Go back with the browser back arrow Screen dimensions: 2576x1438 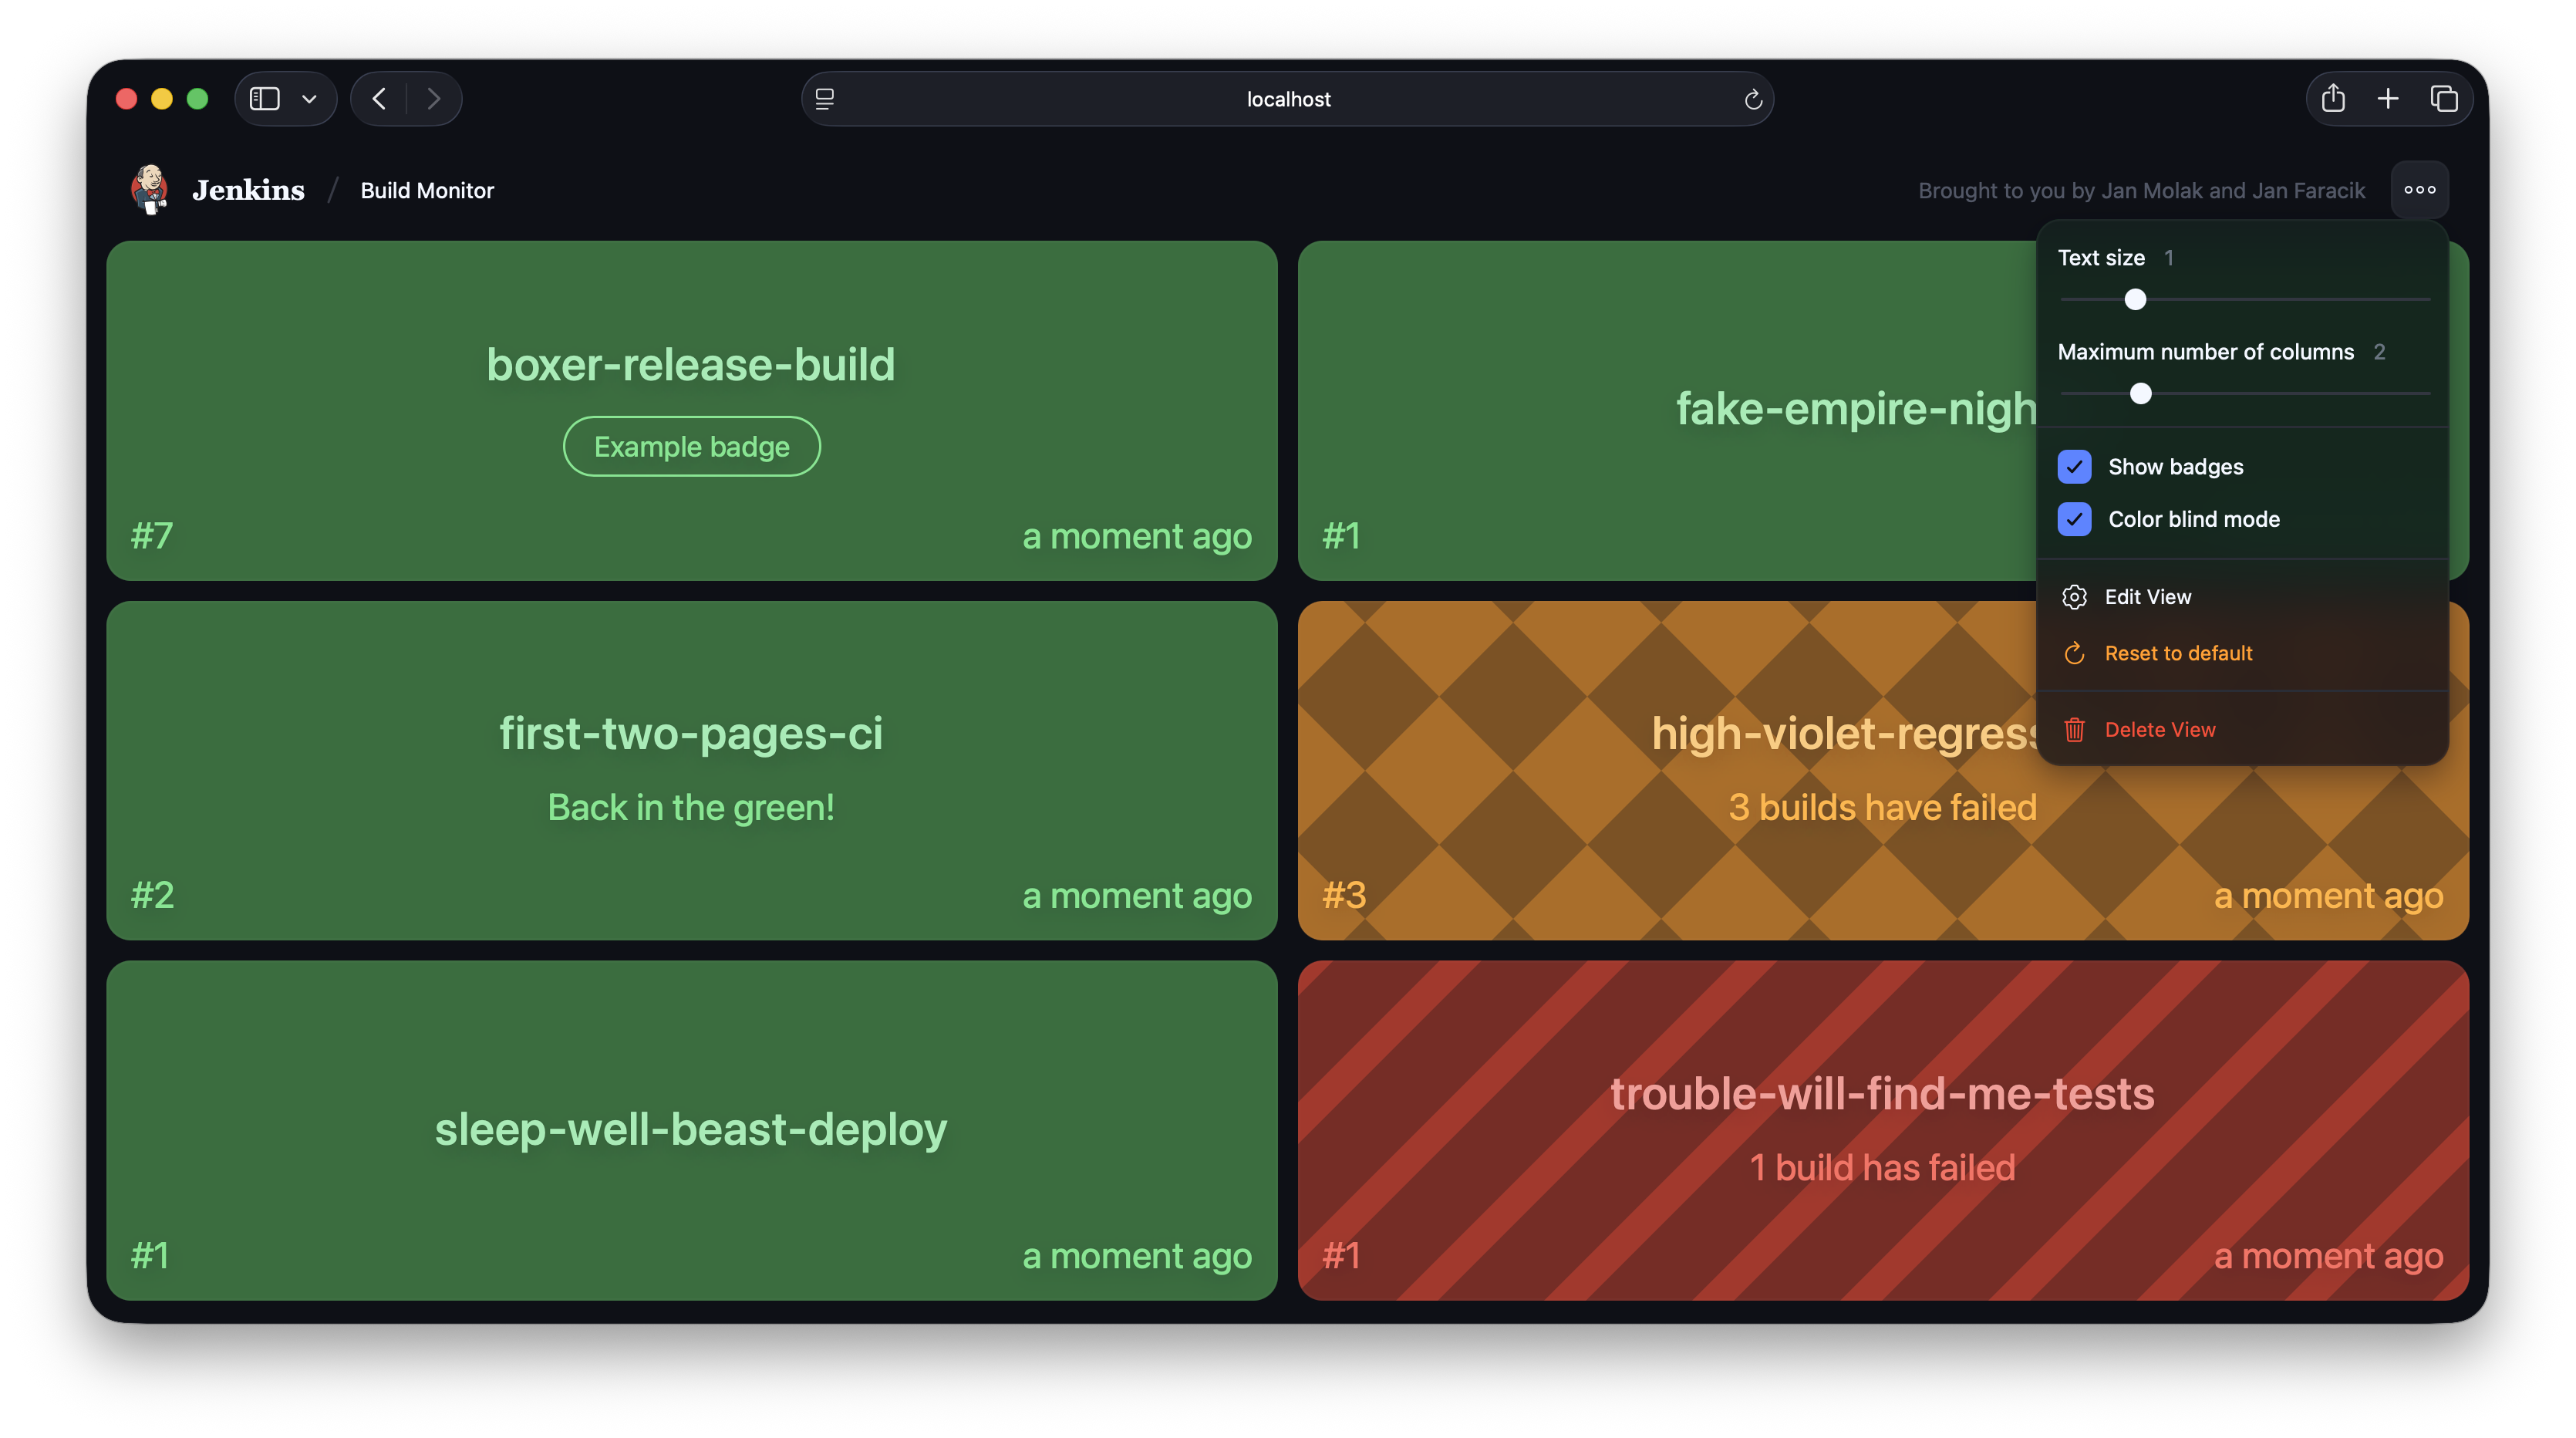pyautogui.click(x=379, y=98)
